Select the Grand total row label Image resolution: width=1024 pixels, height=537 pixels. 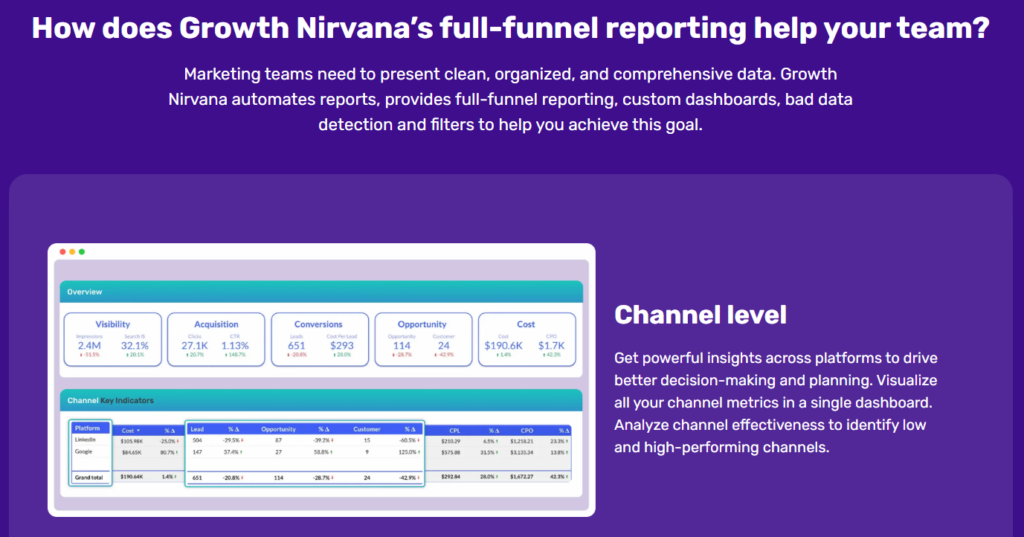tap(89, 478)
